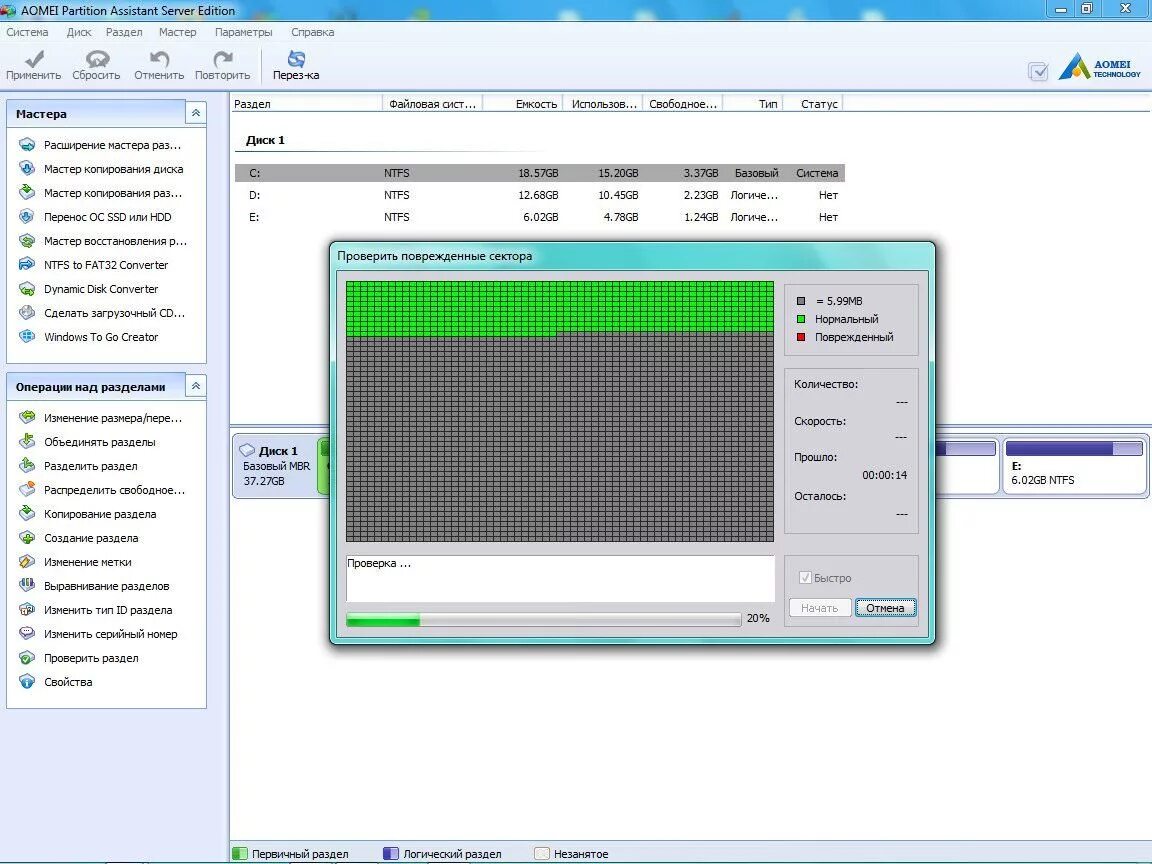Select Выравнивание разделов icon
Image resolution: width=1152 pixels, height=864 pixels.
27,586
